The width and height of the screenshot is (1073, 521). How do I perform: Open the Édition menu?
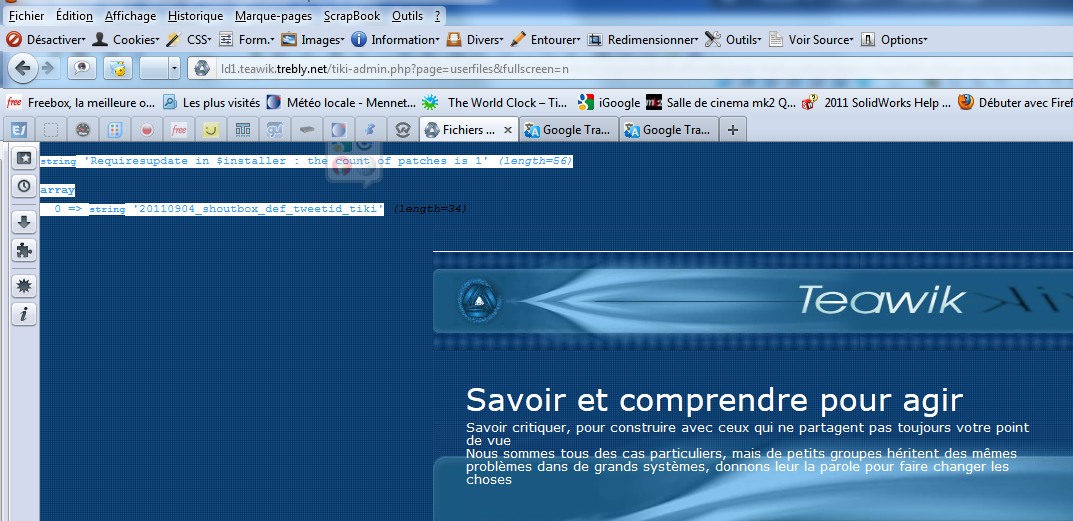tap(74, 16)
